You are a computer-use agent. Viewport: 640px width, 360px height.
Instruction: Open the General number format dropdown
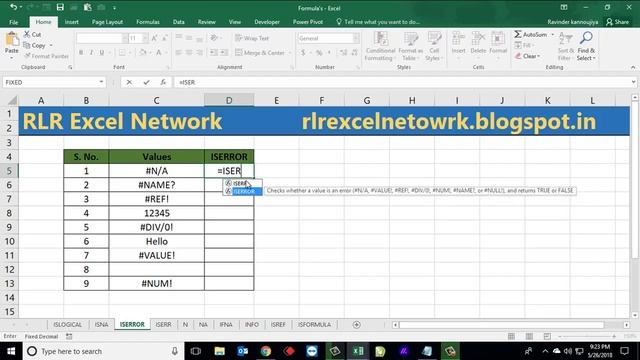pyautogui.click(x=356, y=38)
